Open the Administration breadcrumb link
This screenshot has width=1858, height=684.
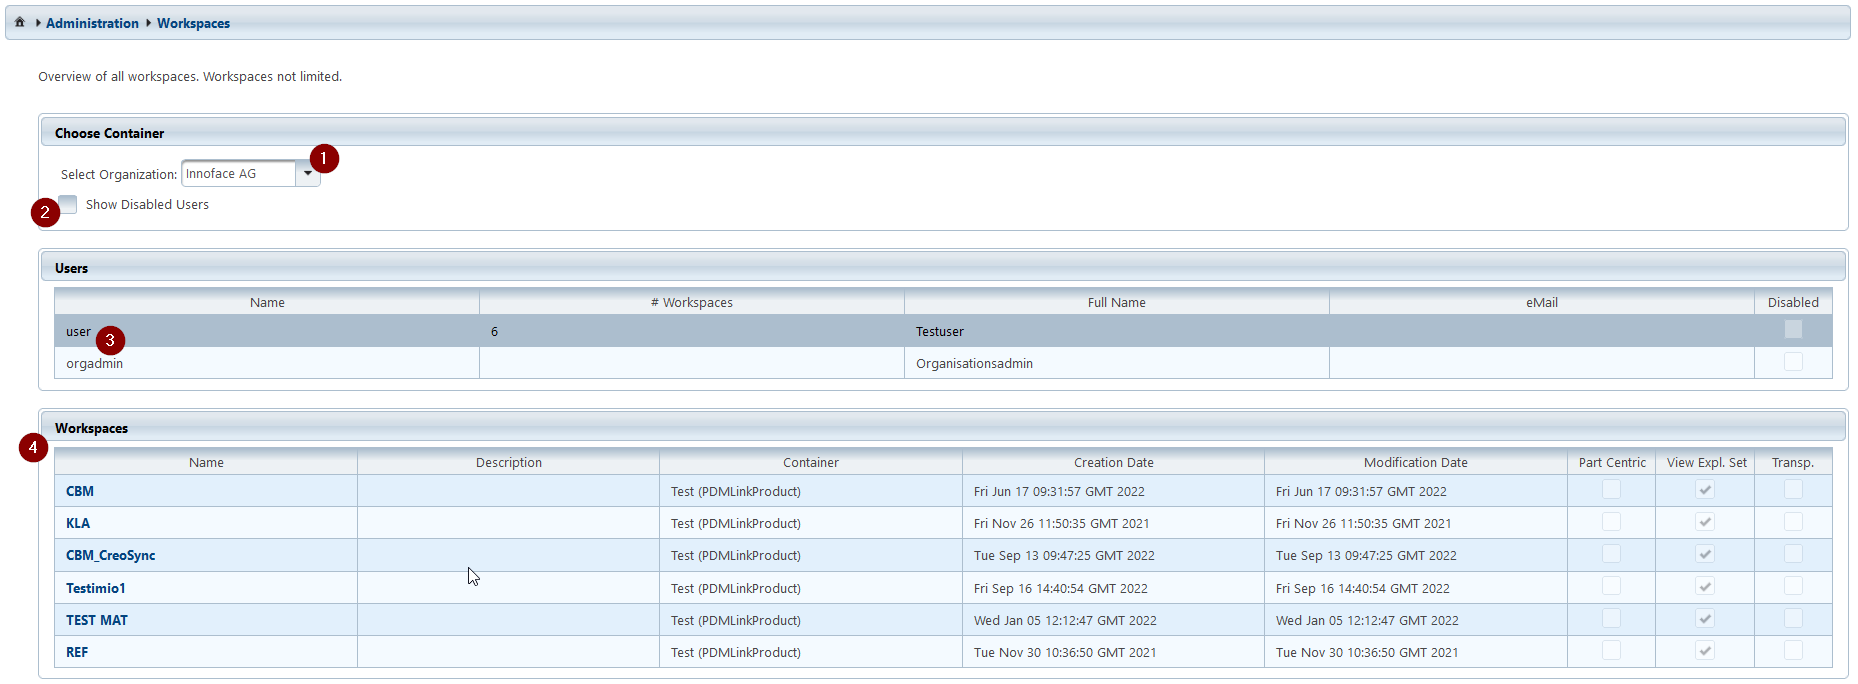(92, 23)
